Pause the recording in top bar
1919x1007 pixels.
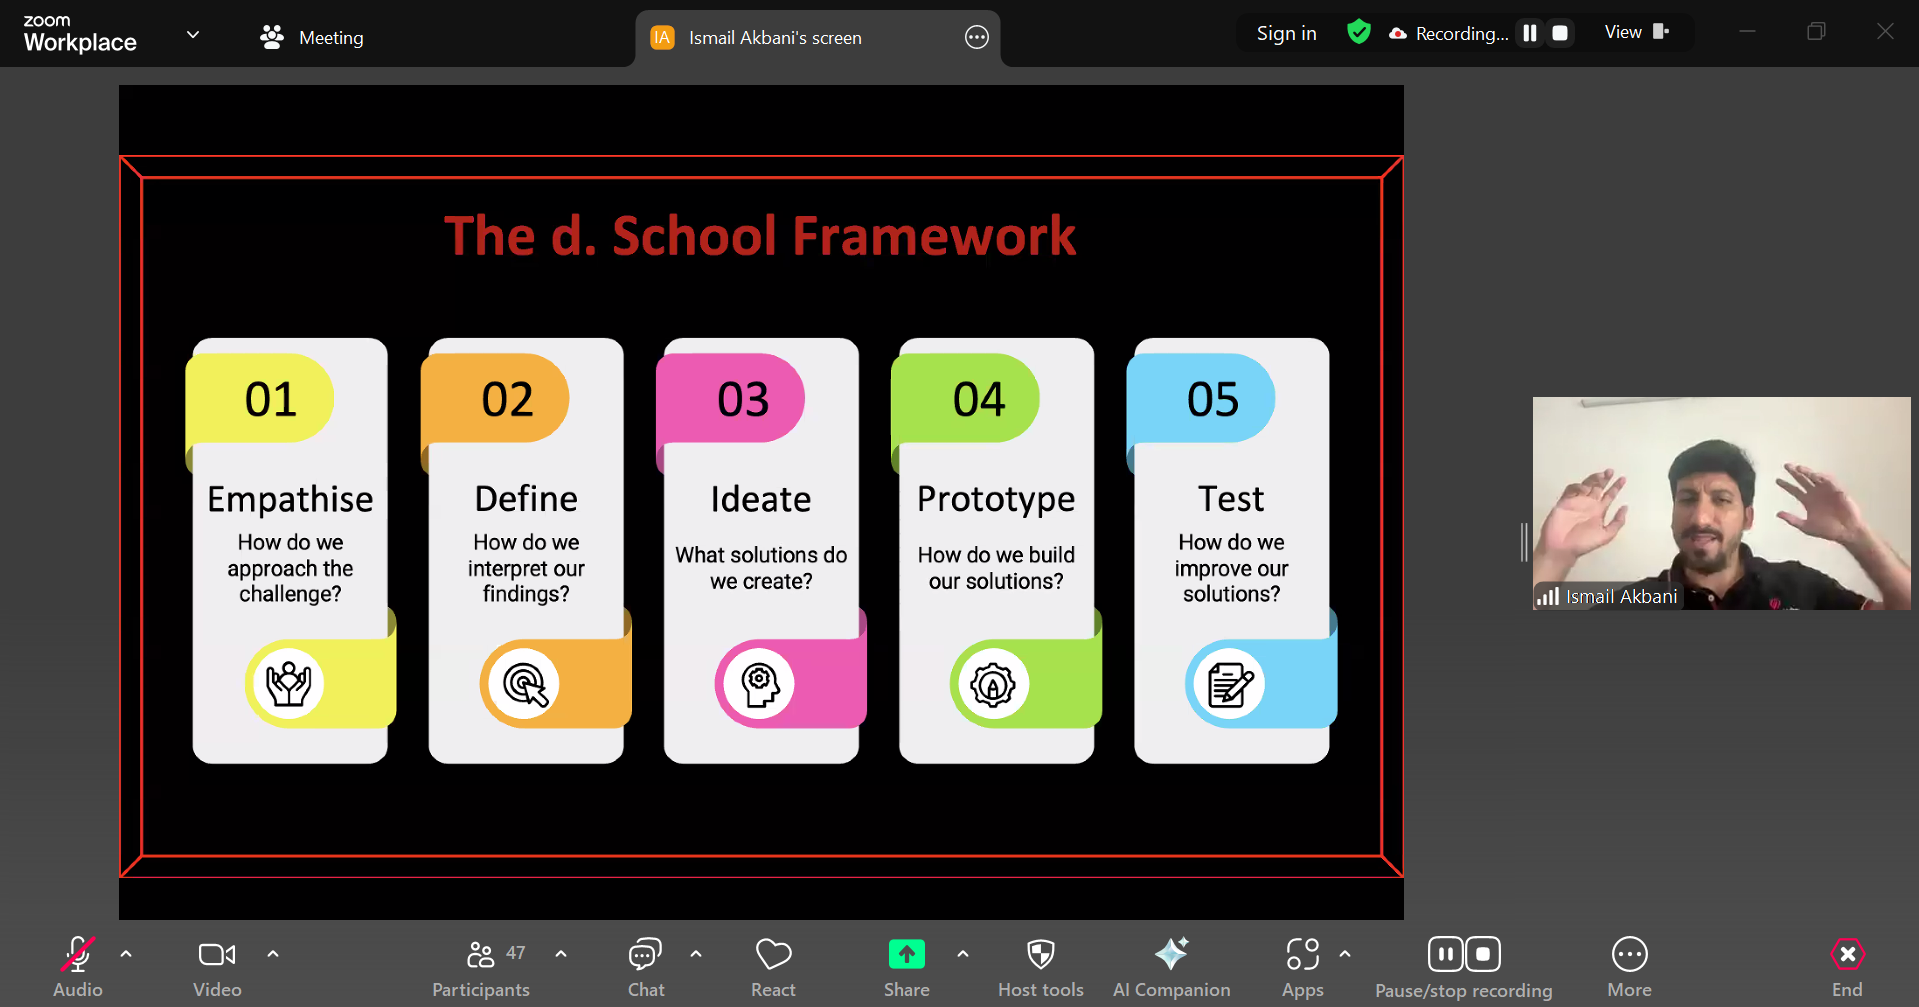coord(1529,33)
